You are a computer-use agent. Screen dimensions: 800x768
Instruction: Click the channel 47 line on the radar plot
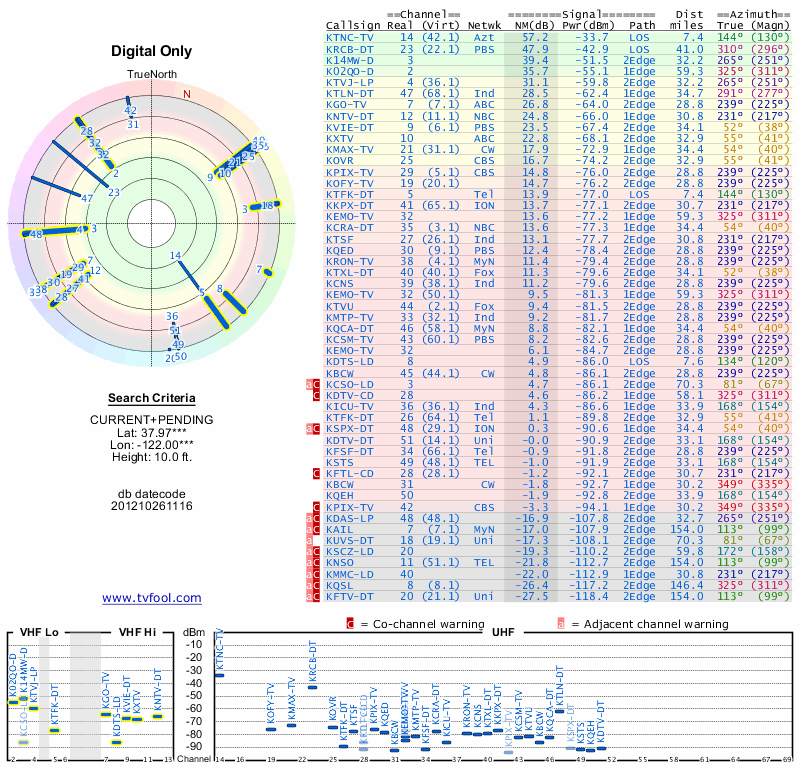(56, 187)
